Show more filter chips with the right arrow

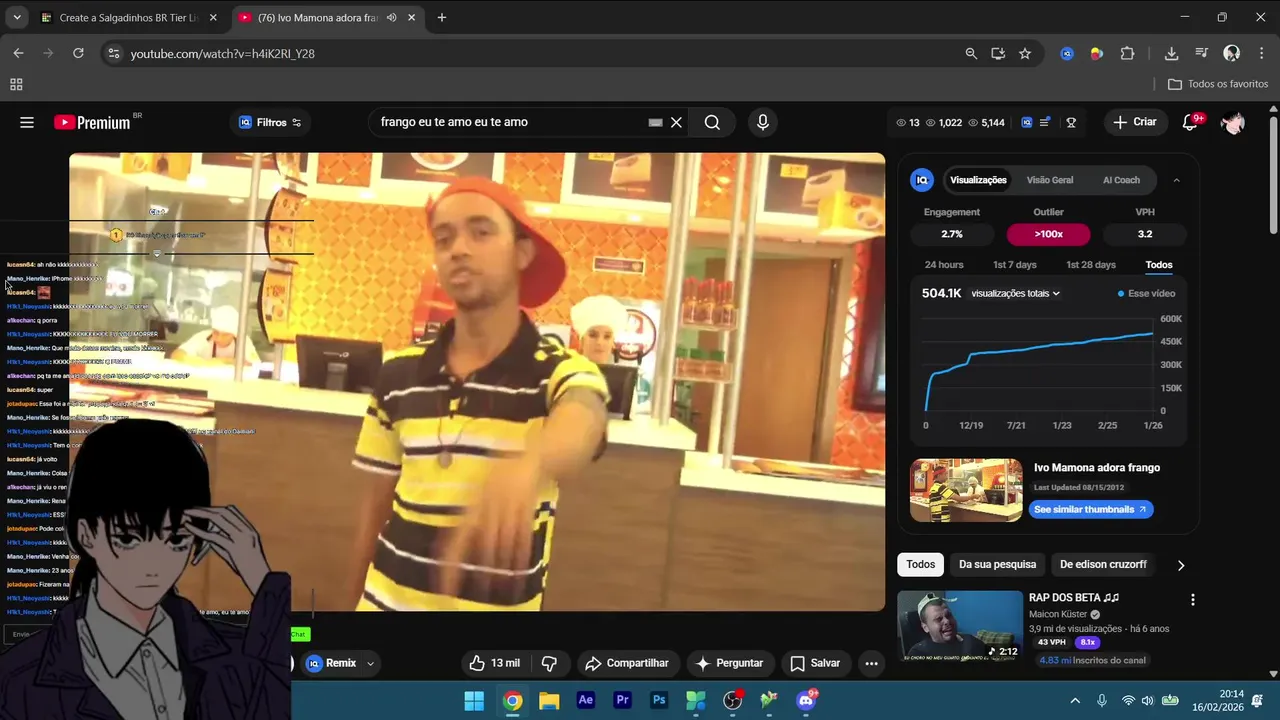point(1181,565)
